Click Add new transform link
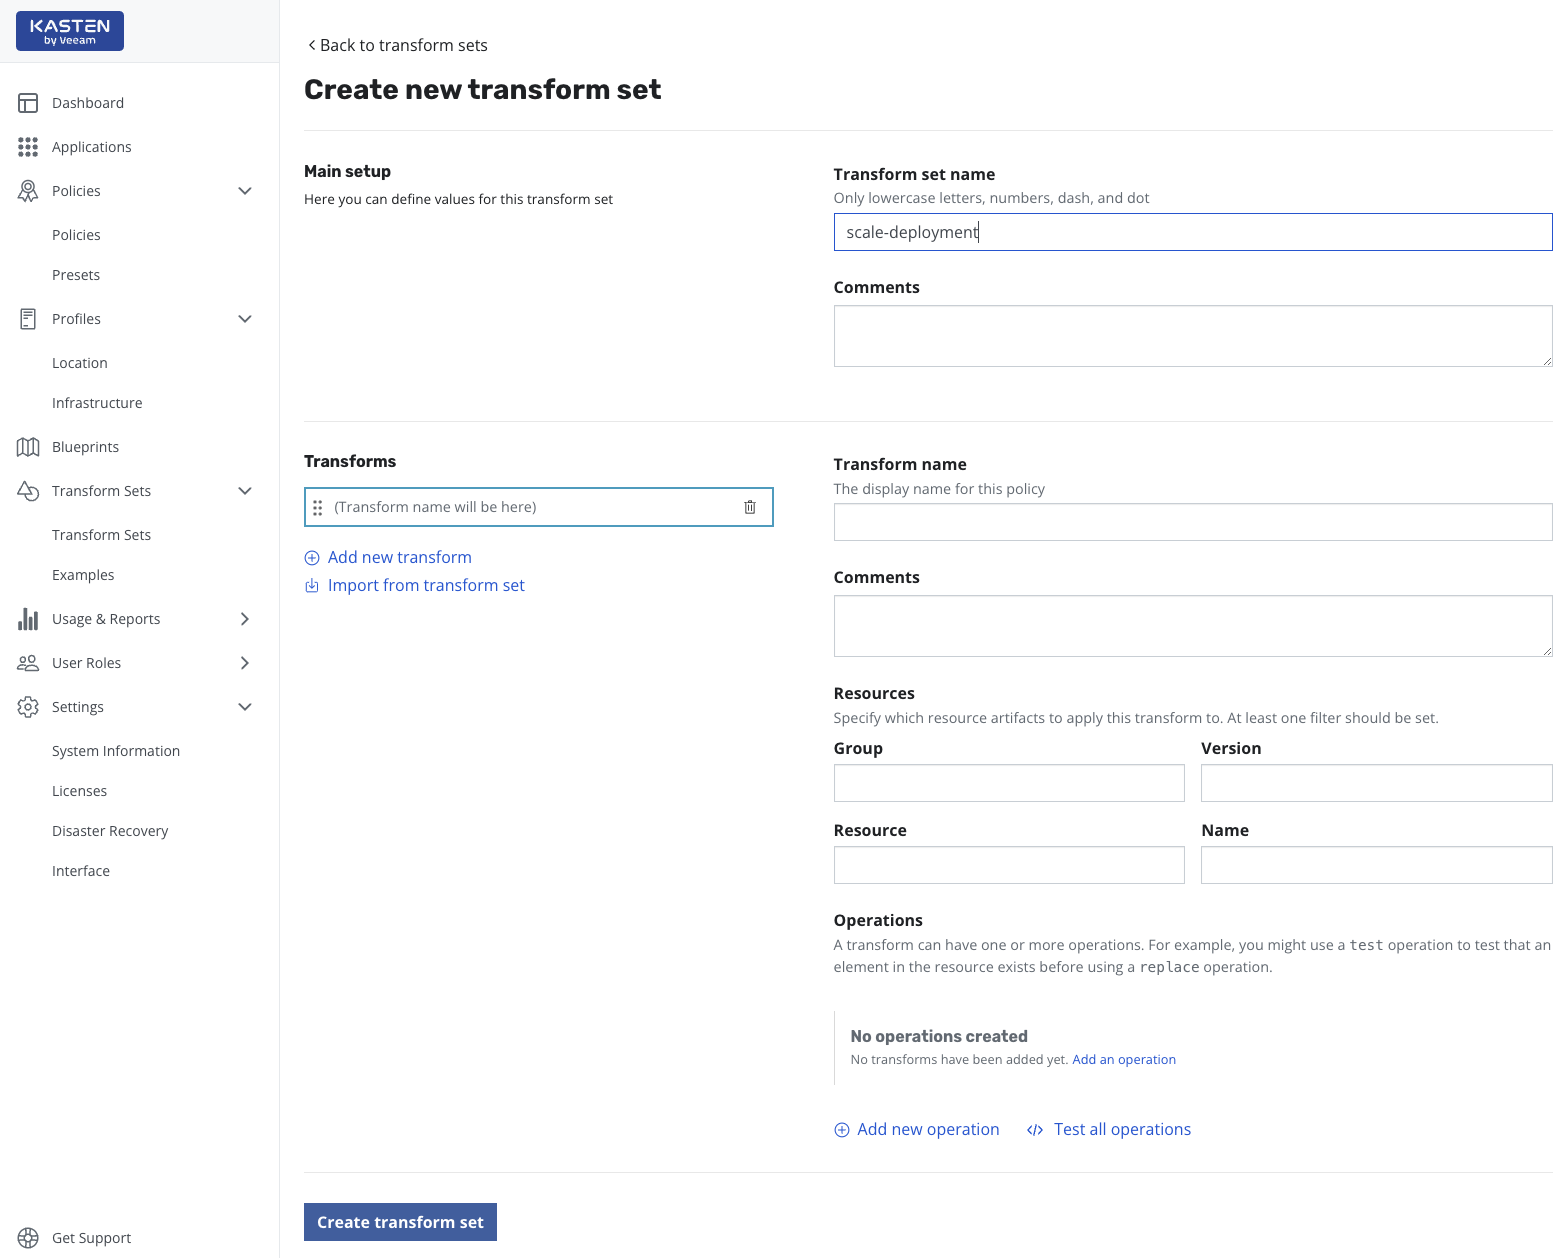 click(399, 557)
